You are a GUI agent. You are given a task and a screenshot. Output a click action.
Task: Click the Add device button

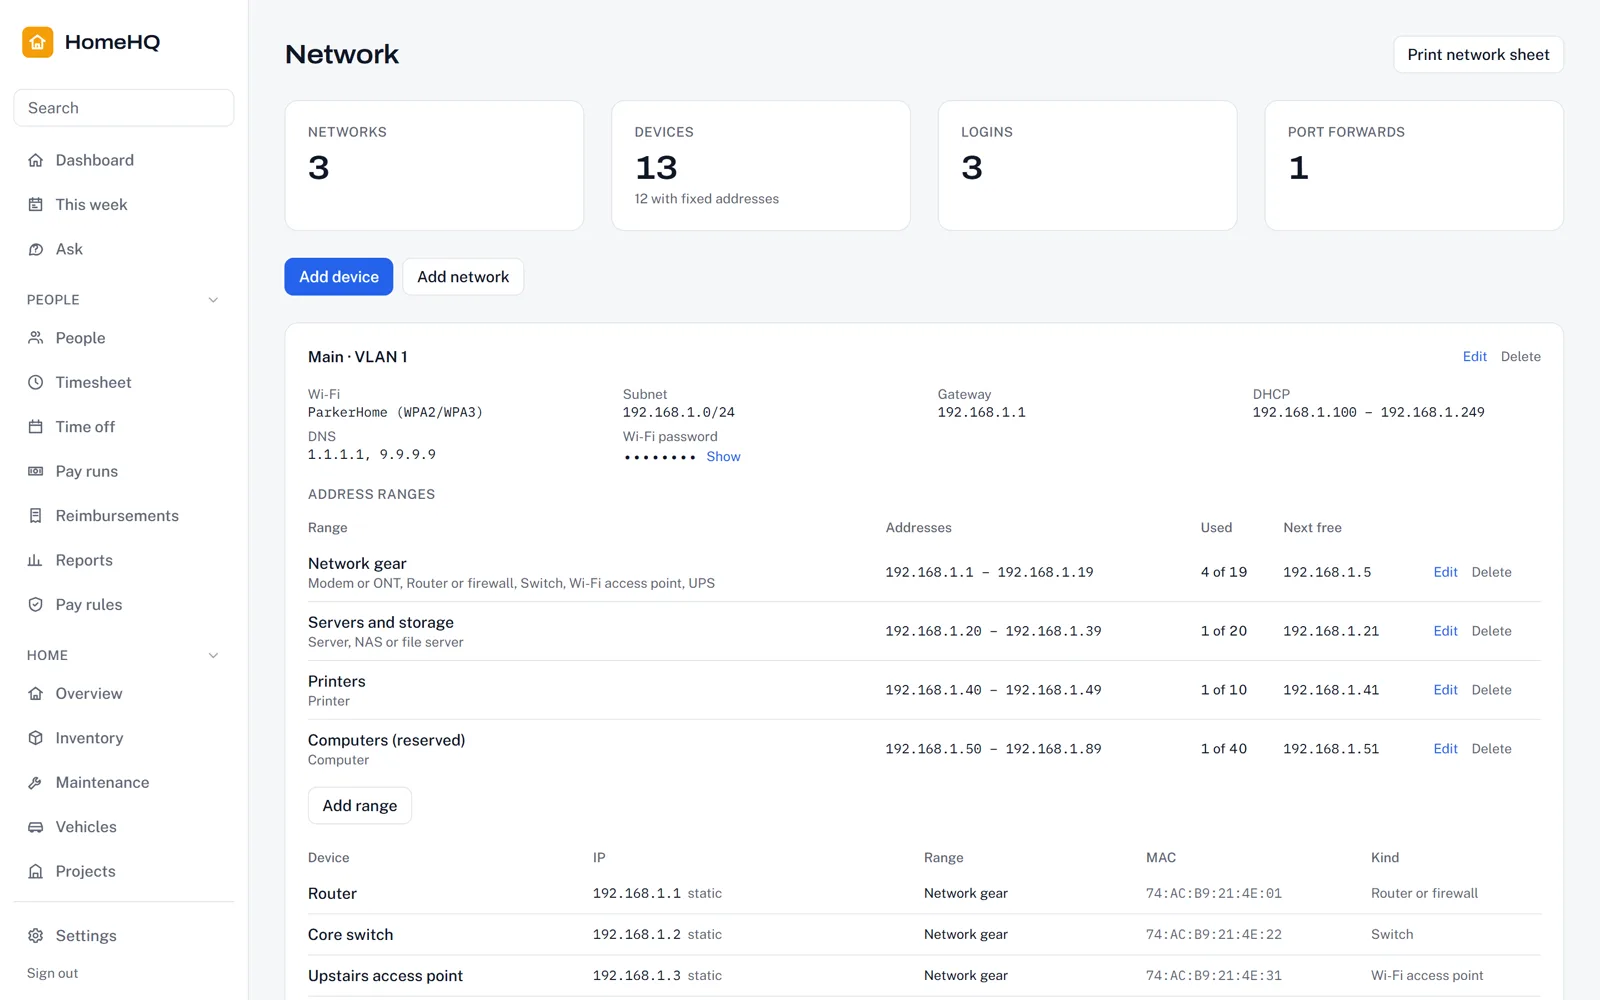(x=339, y=277)
